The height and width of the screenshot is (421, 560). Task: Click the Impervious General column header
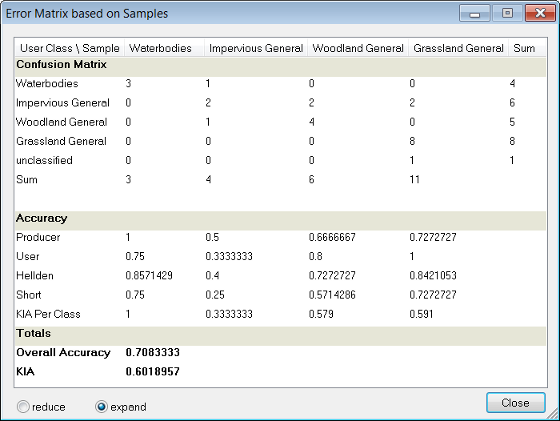256,48
